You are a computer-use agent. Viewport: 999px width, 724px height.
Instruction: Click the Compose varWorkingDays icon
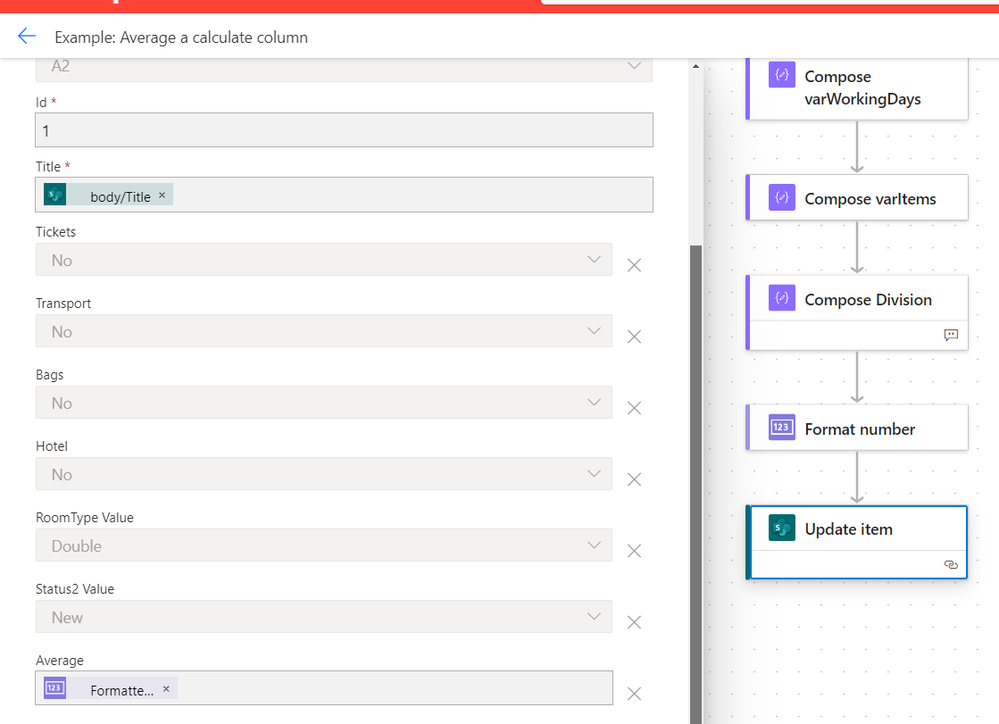click(x=782, y=75)
